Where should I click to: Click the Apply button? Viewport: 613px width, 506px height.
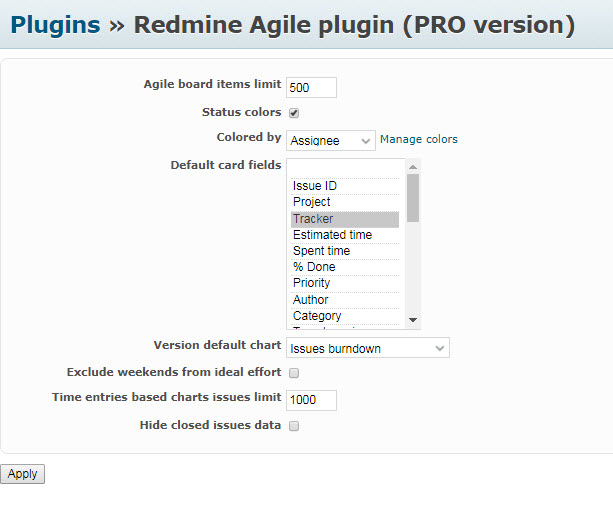[x=22, y=474]
